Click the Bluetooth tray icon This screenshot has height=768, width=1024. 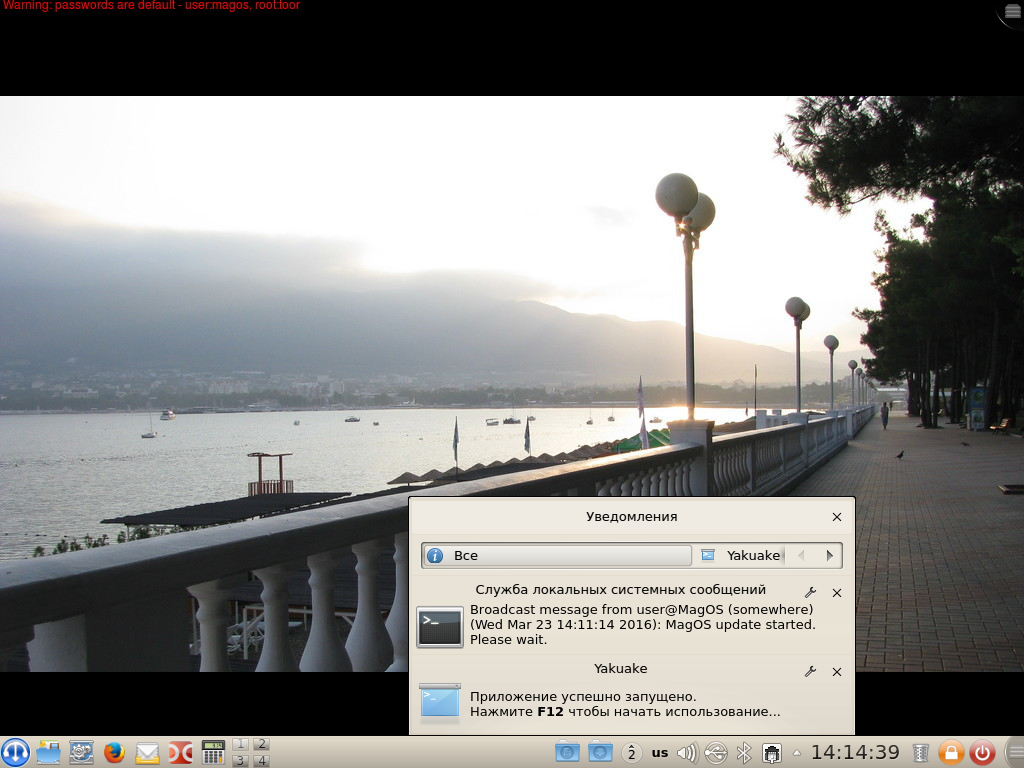coord(743,753)
